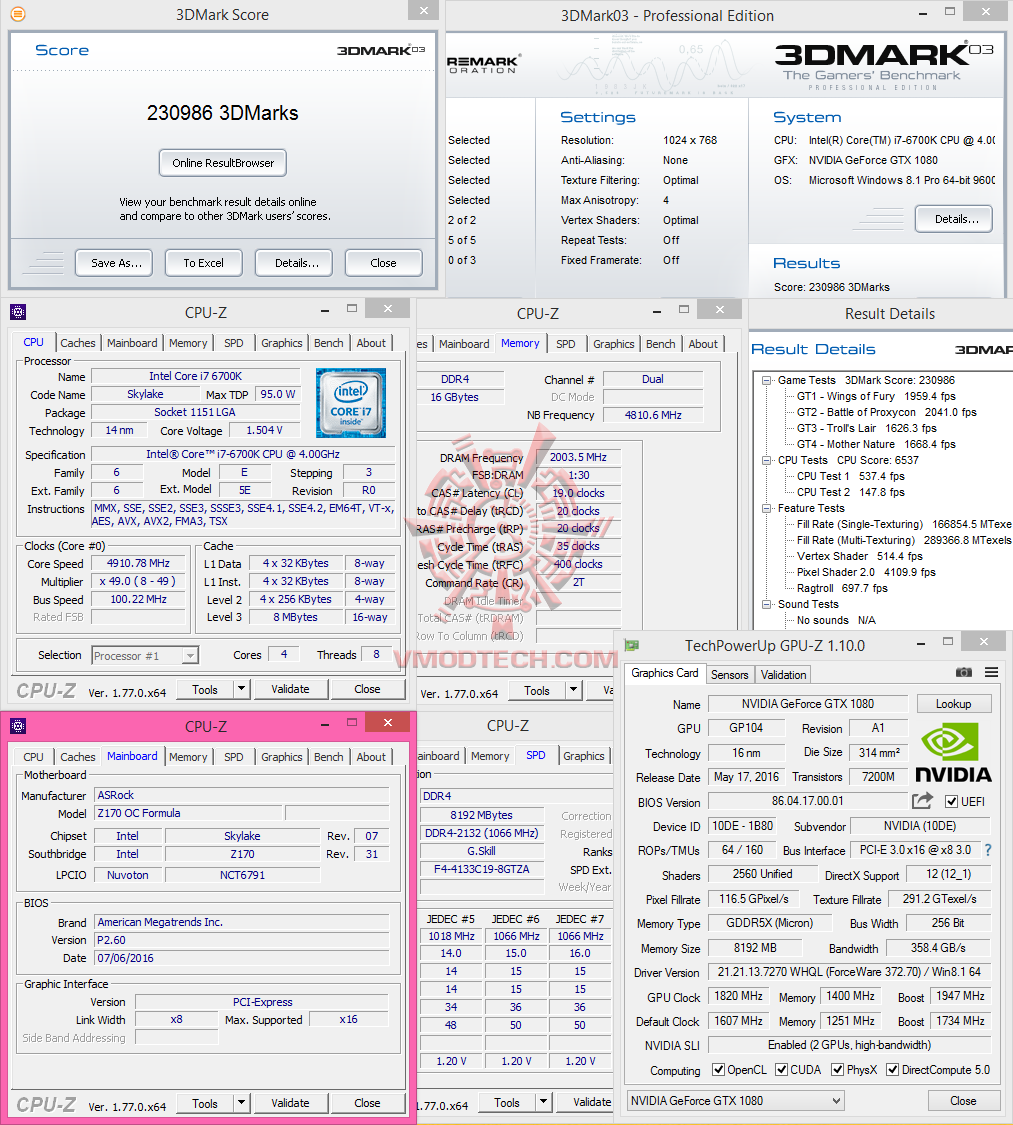Click the NVIDIA GeForce GTX 1080 name field
The height and width of the screenshot is (1125, 1013).
click(808, 704)
